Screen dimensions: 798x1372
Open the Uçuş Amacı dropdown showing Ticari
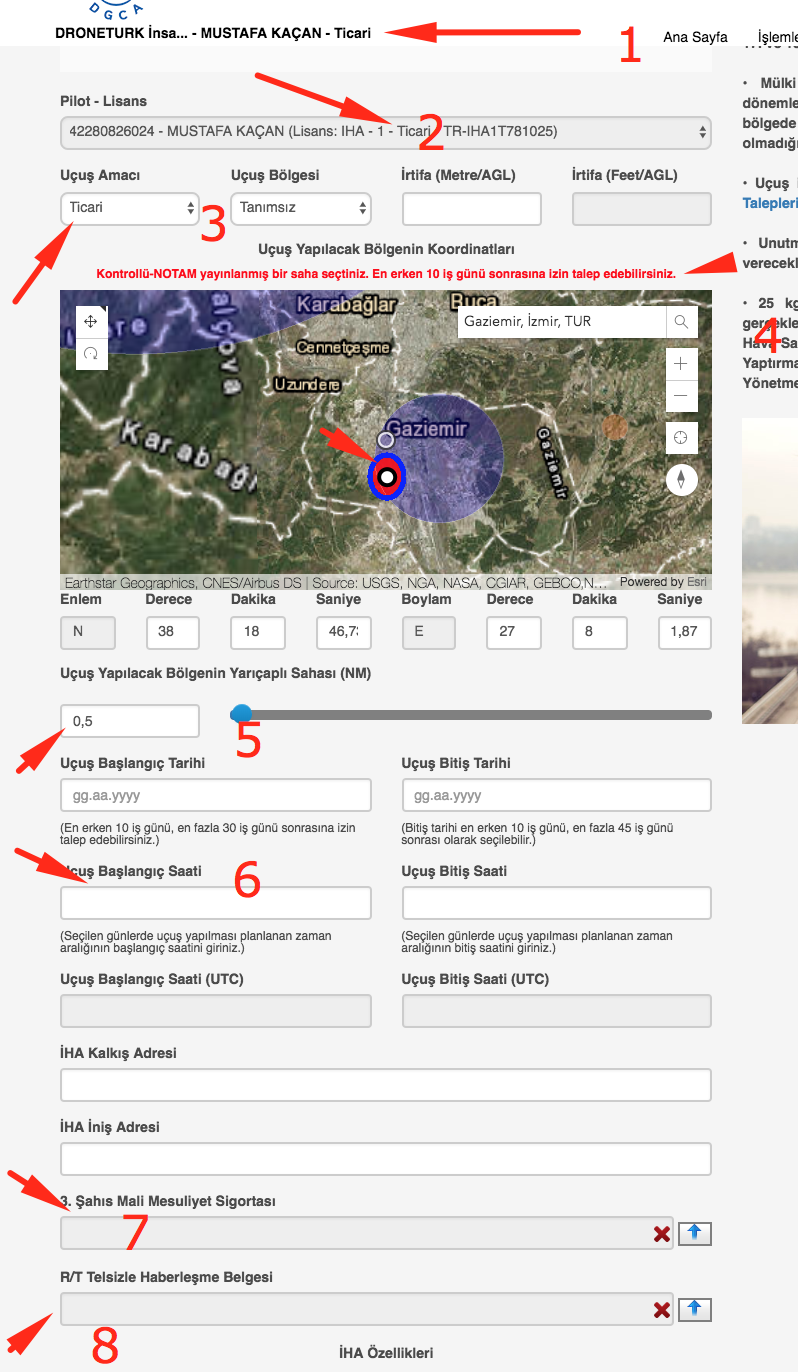click(130, 209)
